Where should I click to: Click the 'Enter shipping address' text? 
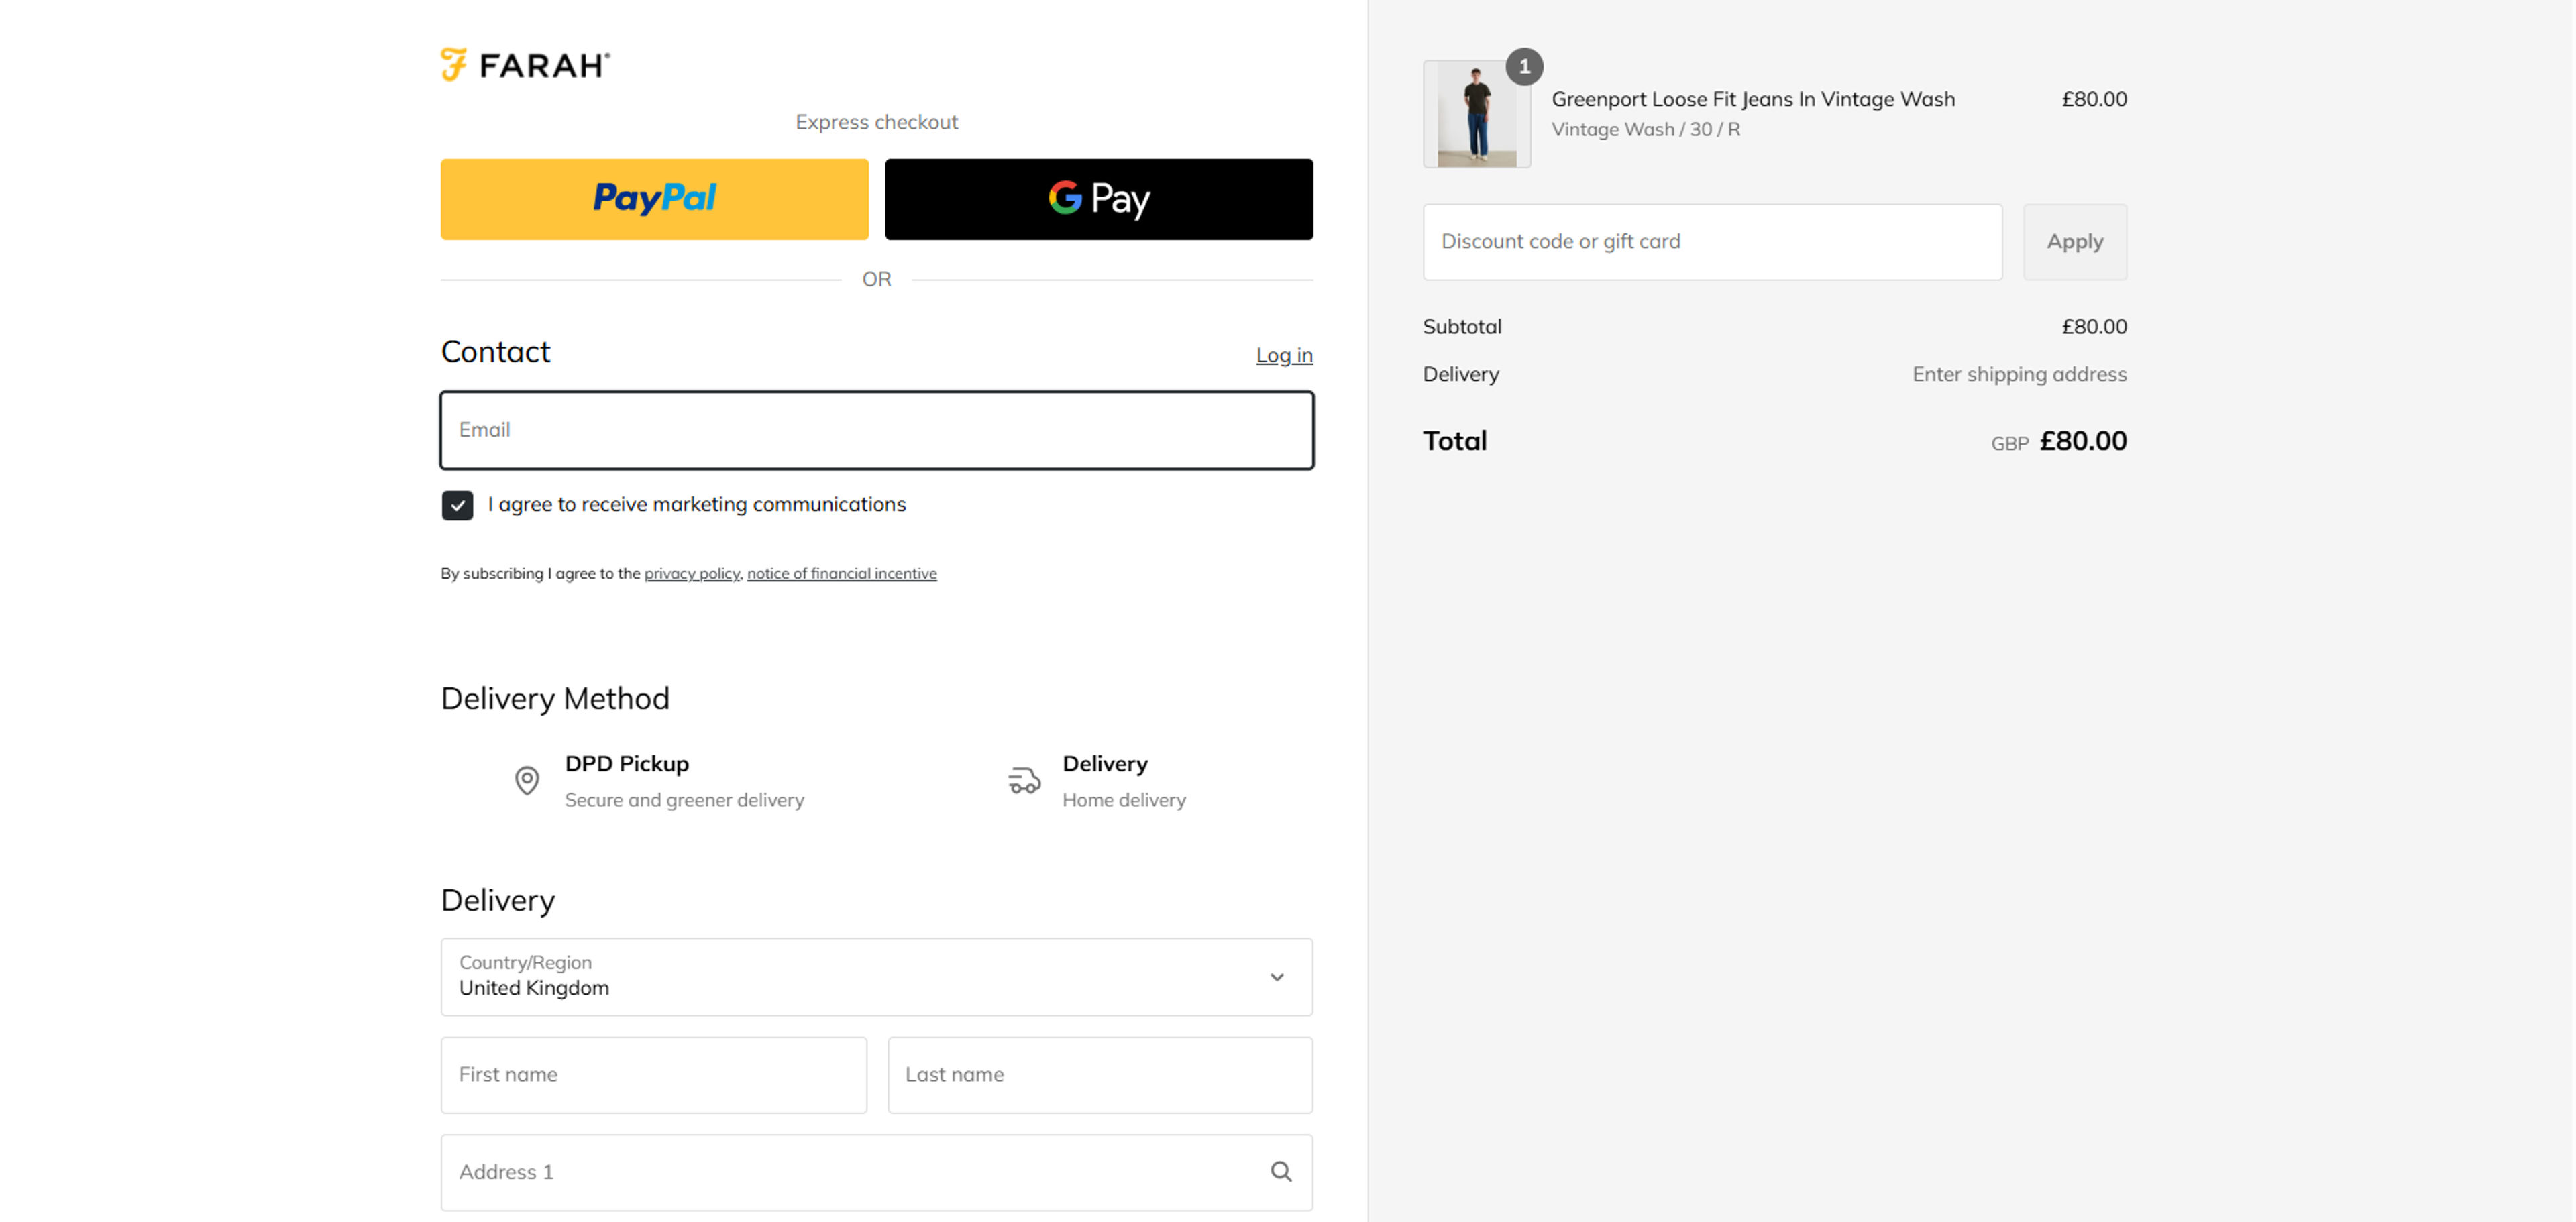[2019, 374]
